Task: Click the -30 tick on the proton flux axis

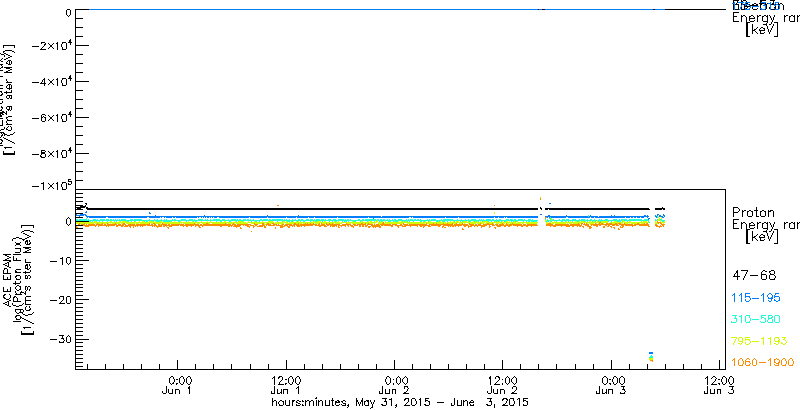Action: (x=59, y=339)
